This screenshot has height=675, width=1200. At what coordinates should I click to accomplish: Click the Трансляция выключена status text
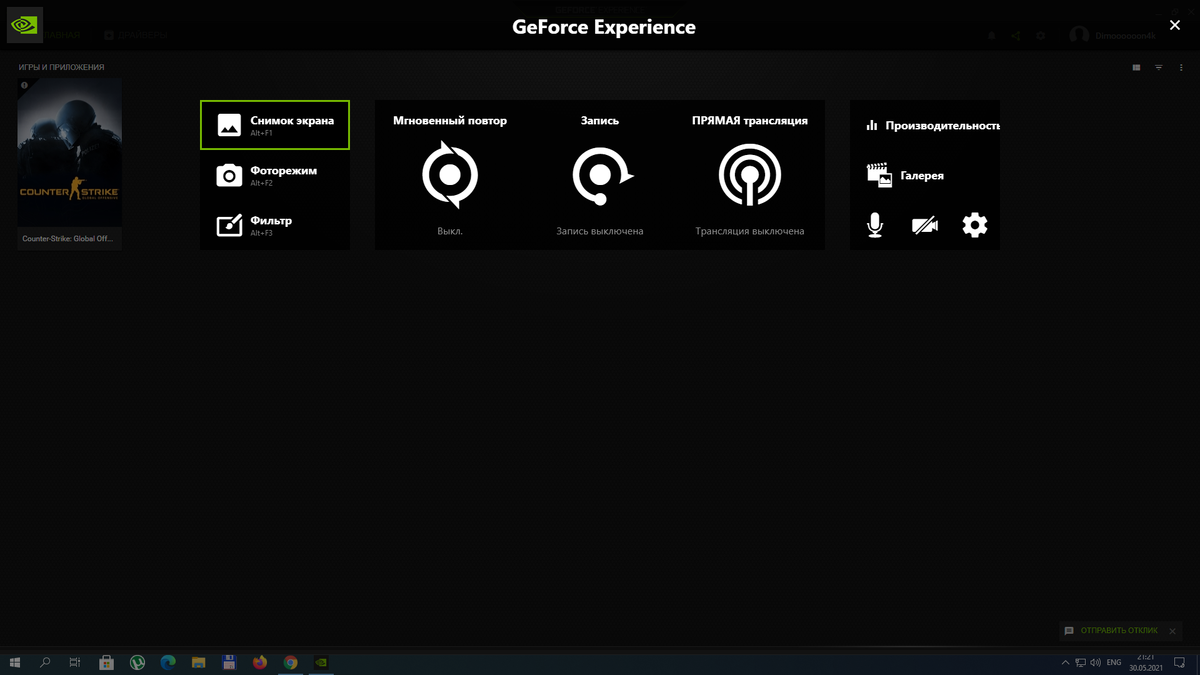[x=750, y=231]
